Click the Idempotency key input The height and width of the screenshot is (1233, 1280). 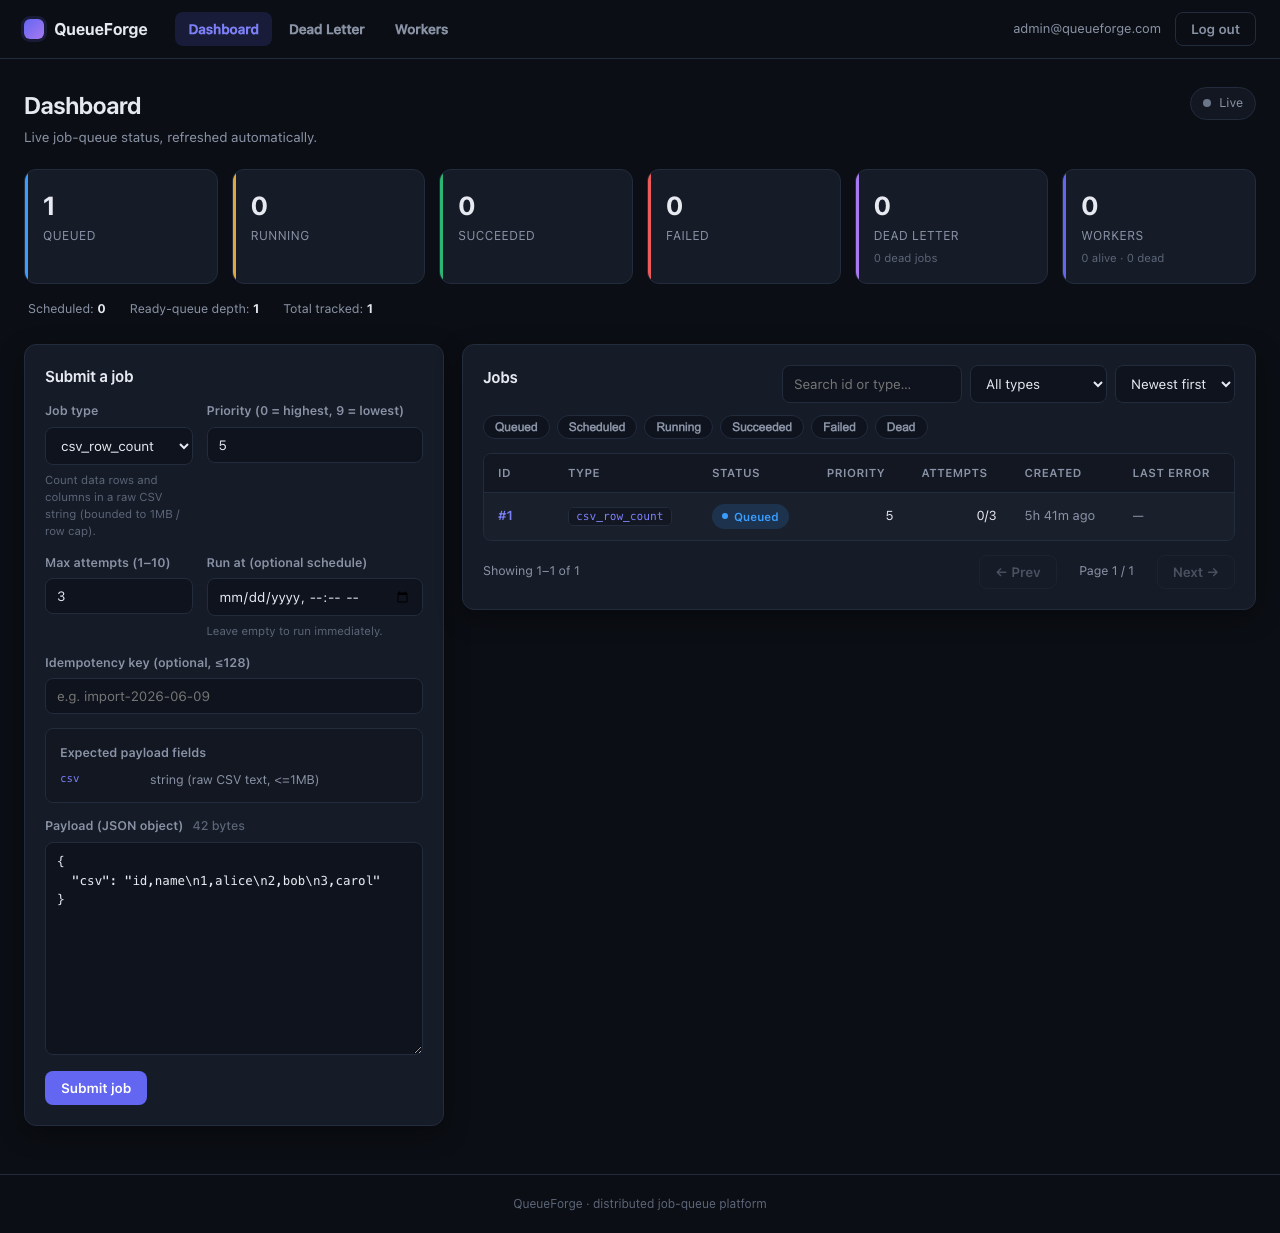tap(234, 696)
